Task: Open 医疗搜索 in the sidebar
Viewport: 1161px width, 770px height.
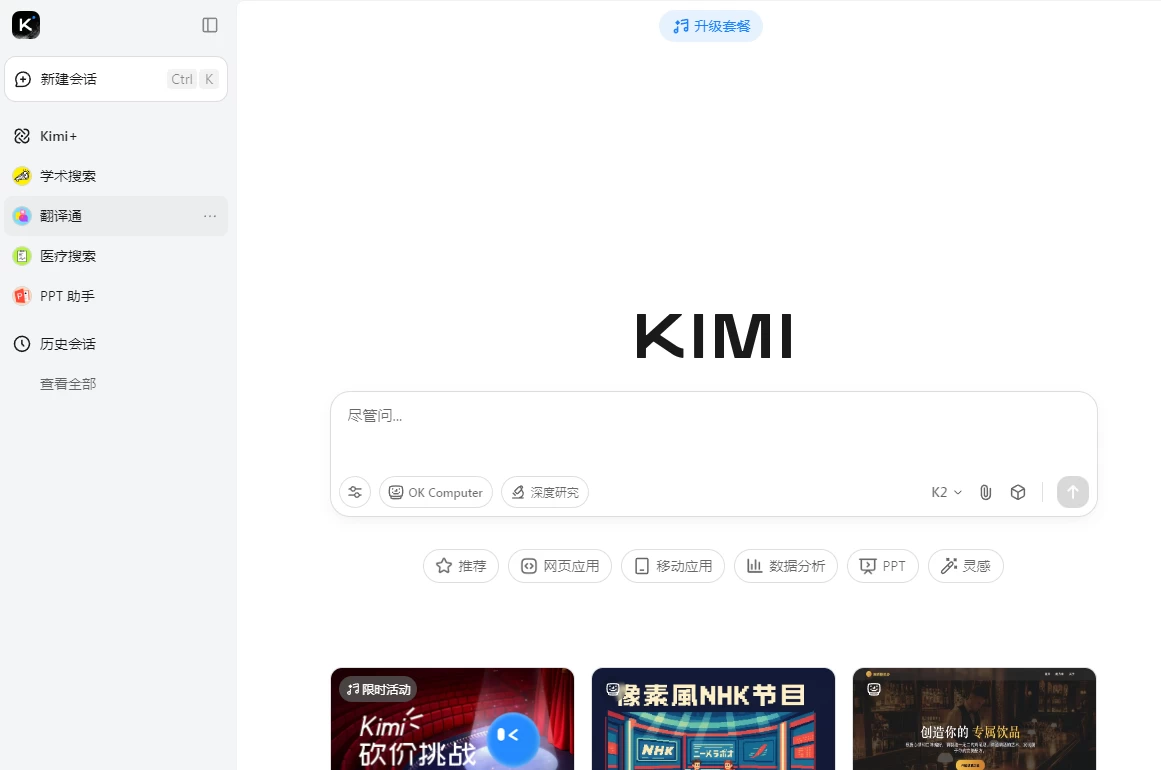Action: 68,255
